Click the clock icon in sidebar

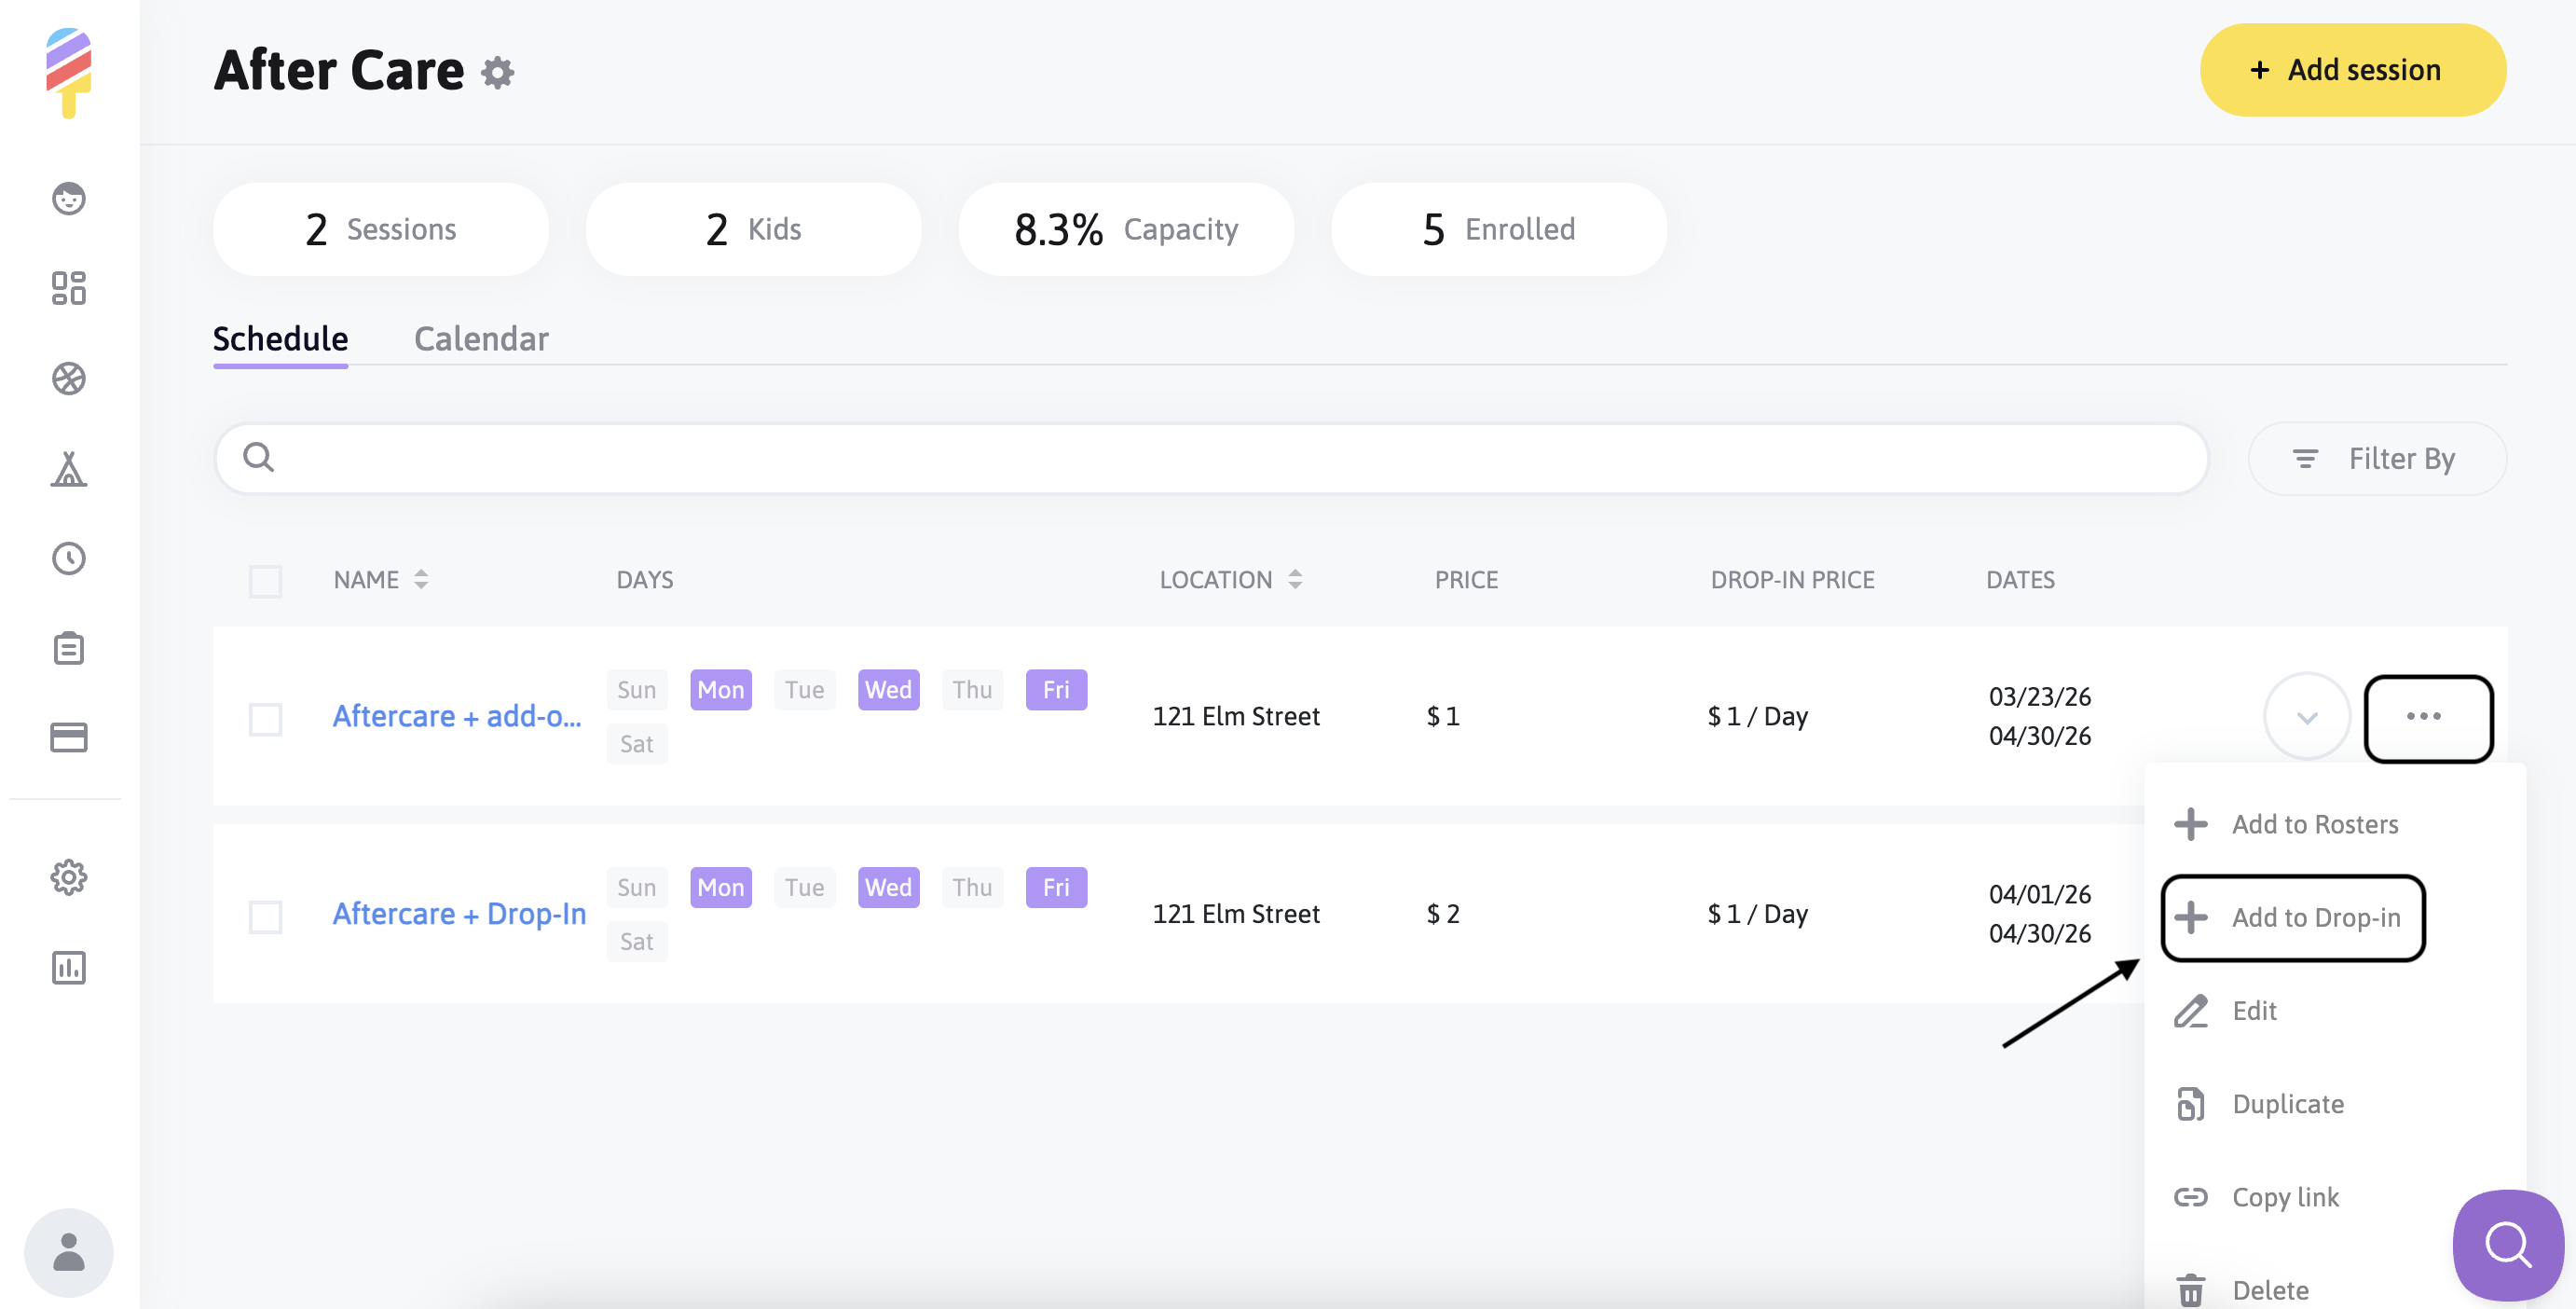click(x=69, y=558)
